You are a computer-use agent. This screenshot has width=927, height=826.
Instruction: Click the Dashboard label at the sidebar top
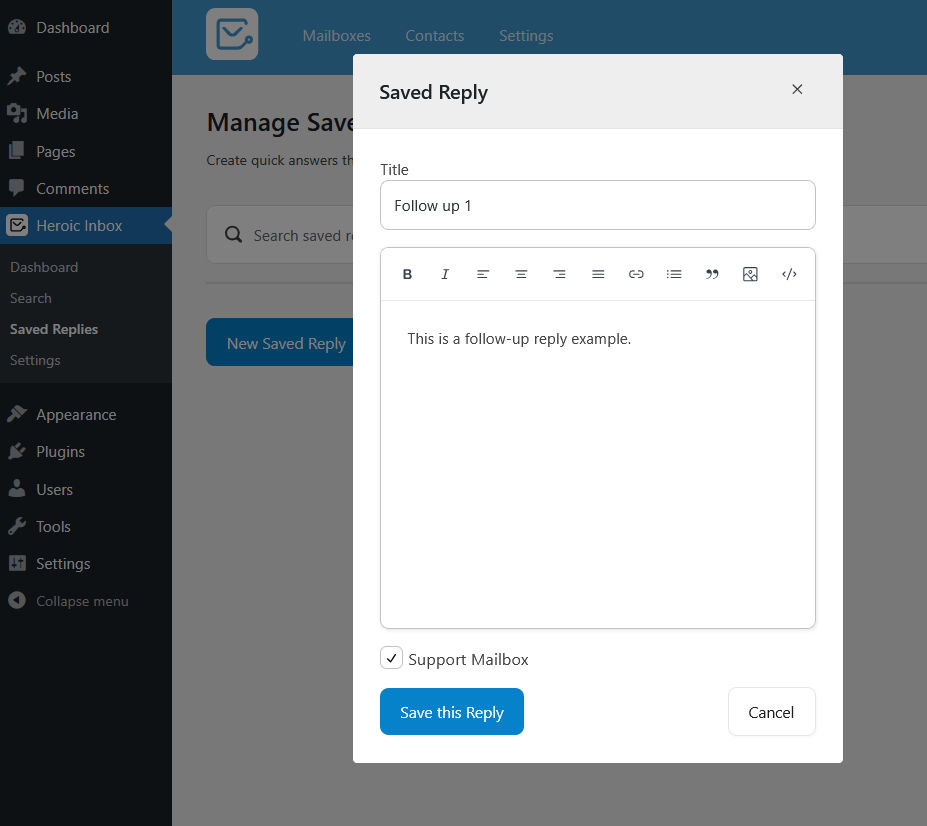click(73, 28)
